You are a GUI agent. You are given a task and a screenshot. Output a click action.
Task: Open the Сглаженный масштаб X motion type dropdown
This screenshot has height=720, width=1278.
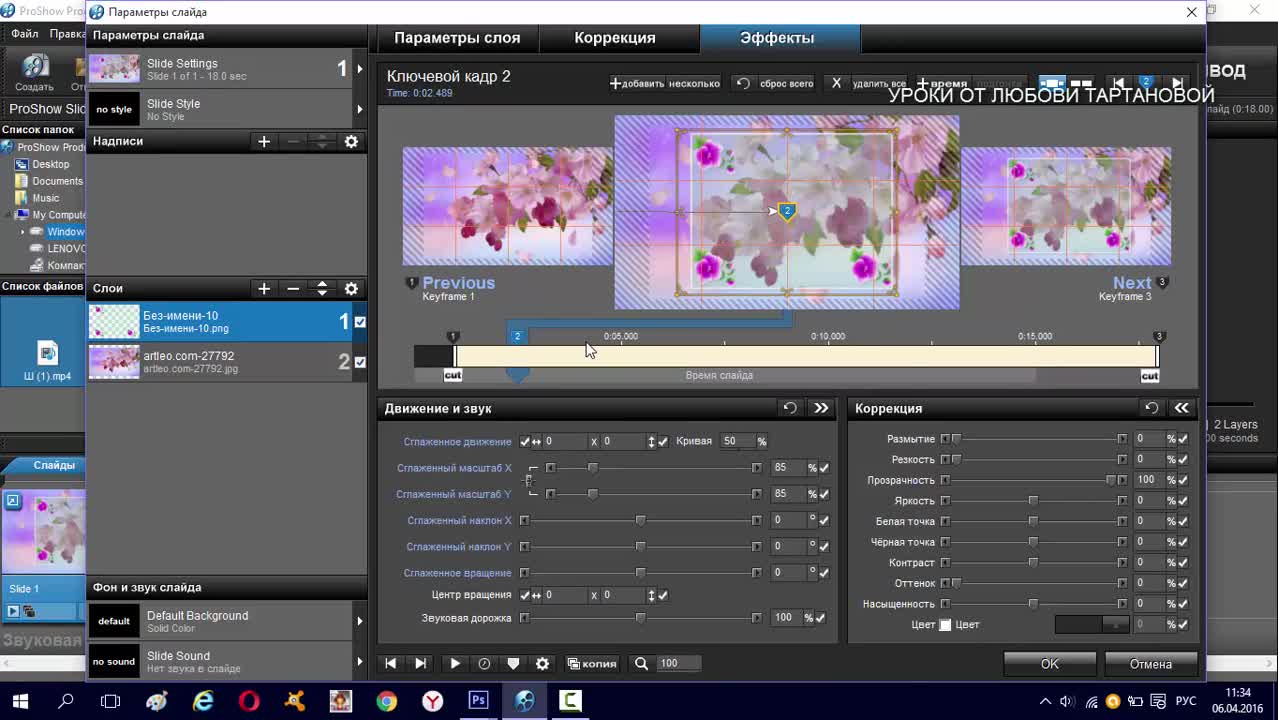coord(454,468)
